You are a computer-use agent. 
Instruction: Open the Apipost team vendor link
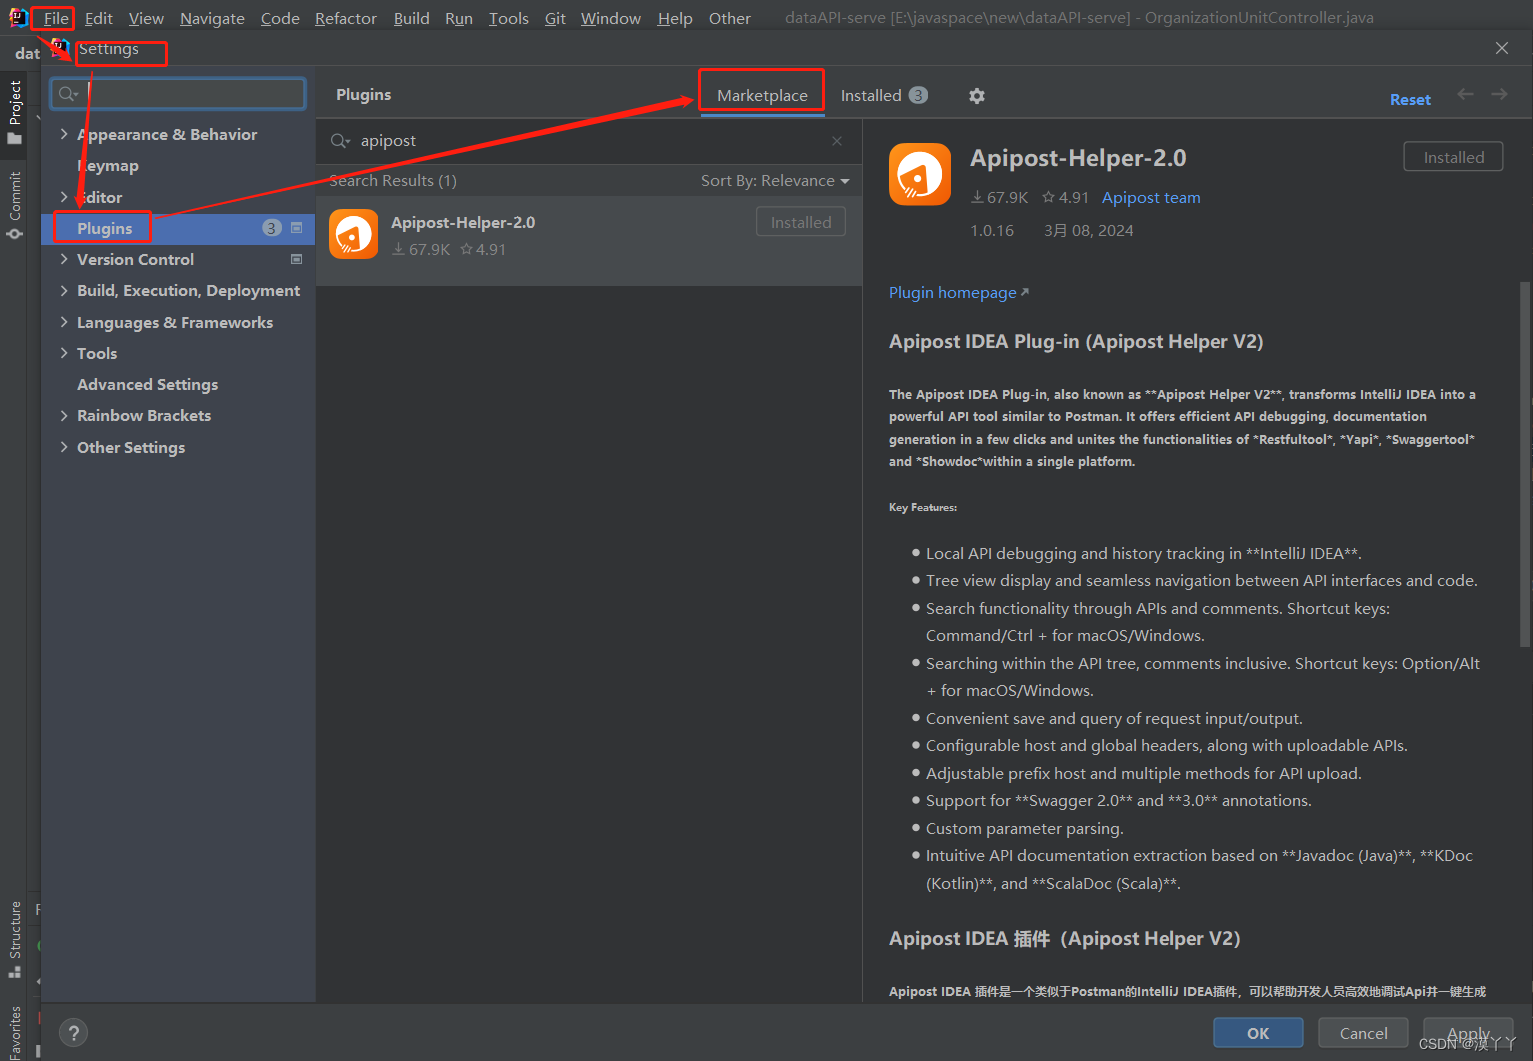pyautogui.click(x=1151, y=198)
